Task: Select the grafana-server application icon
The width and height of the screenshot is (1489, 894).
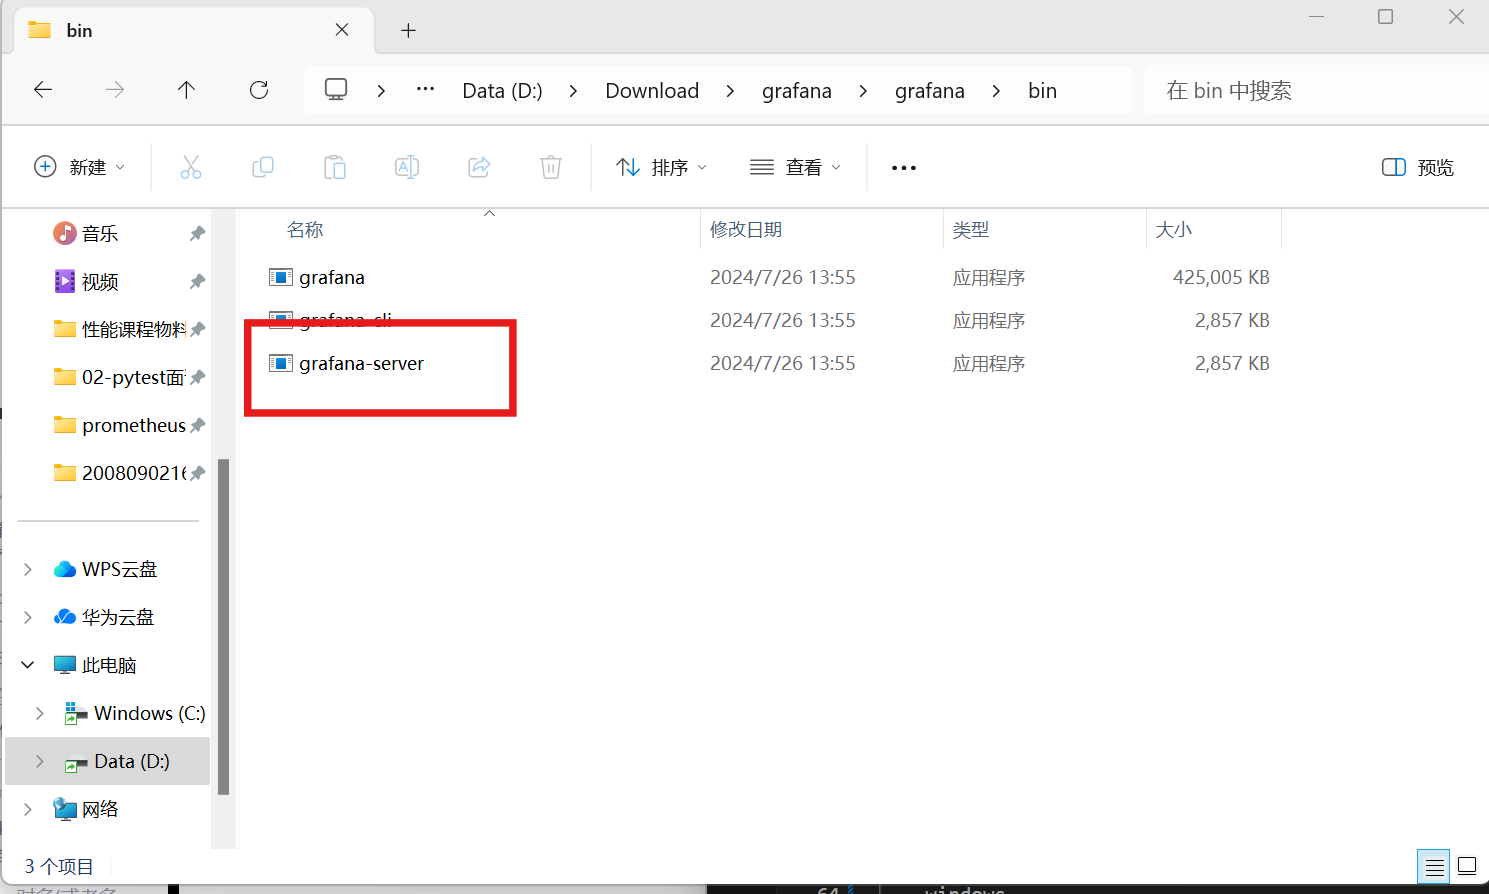Action: (281, 363)
